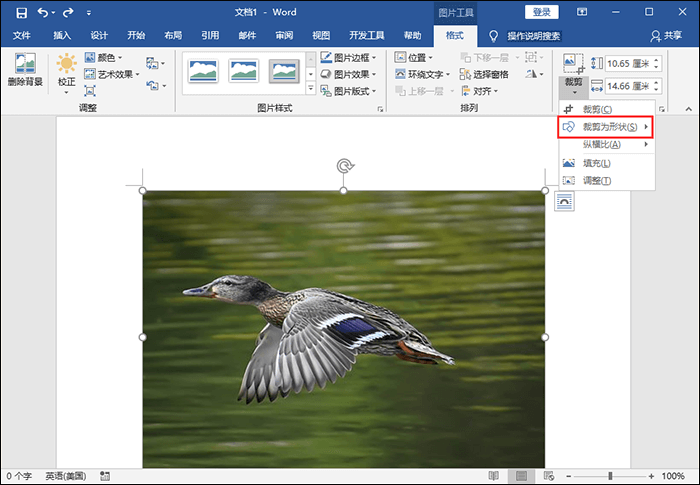The image size is (700, 485).
Task: Open the 图片效果 picture effects menu
Action: pyautogui.click(x=348, y=74)
